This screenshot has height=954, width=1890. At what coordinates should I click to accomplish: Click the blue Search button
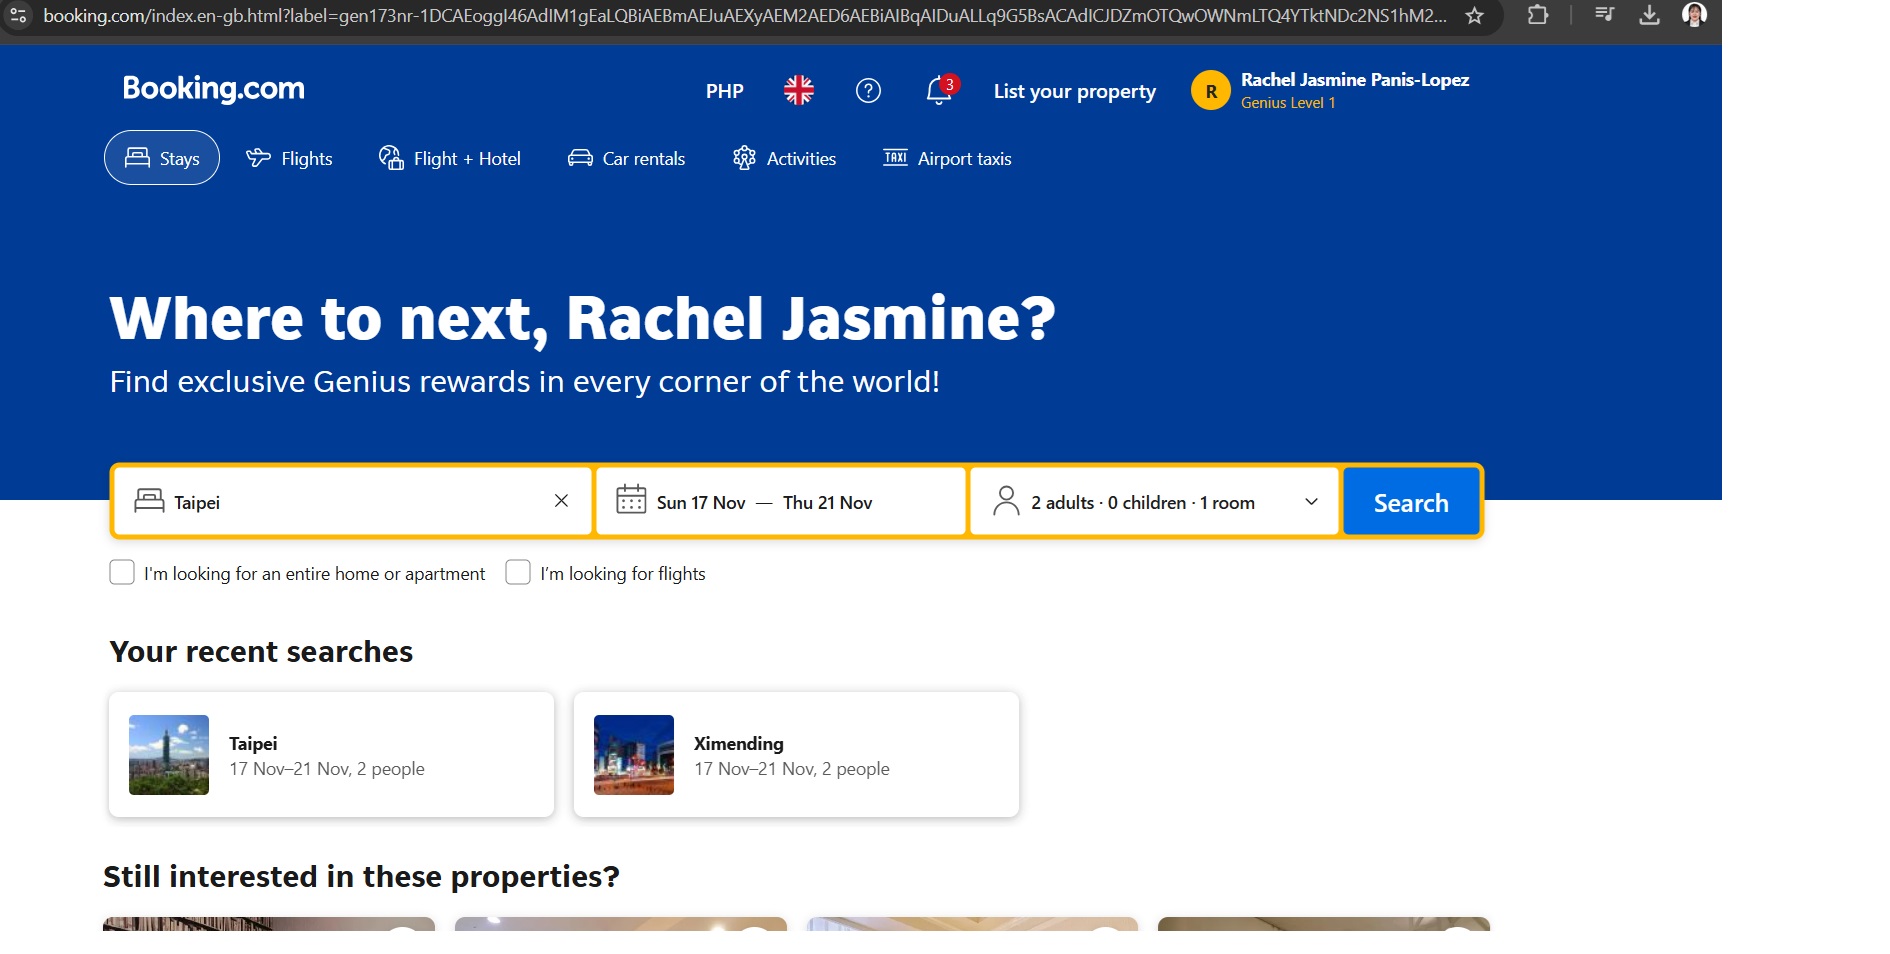point(1411,502)
